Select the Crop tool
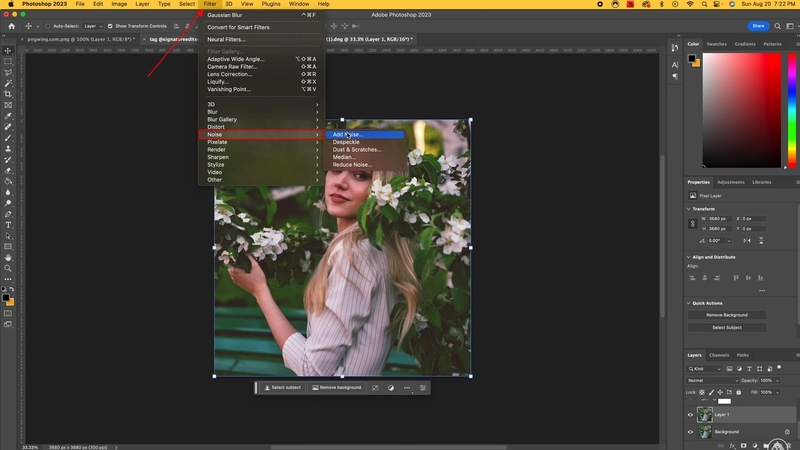This screenshot has width=800, height=450. [8, 94]
